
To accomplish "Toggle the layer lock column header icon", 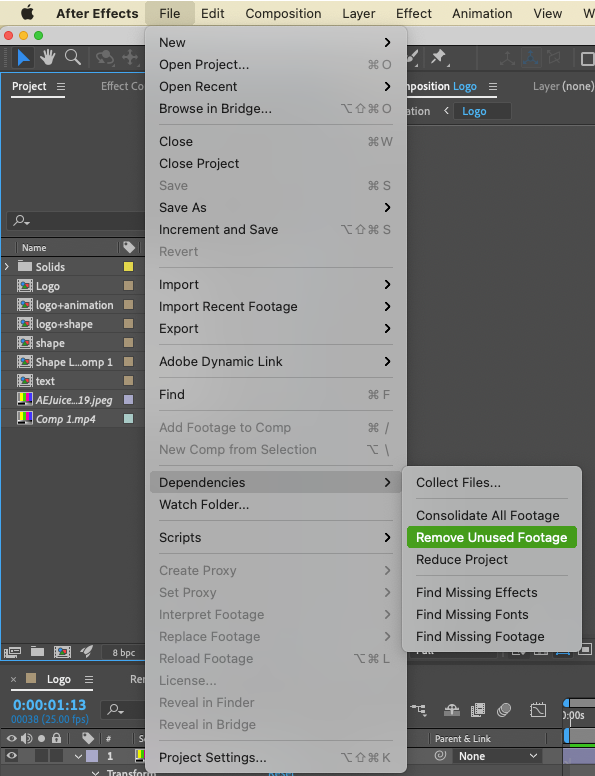I will [x=56, y=738].
